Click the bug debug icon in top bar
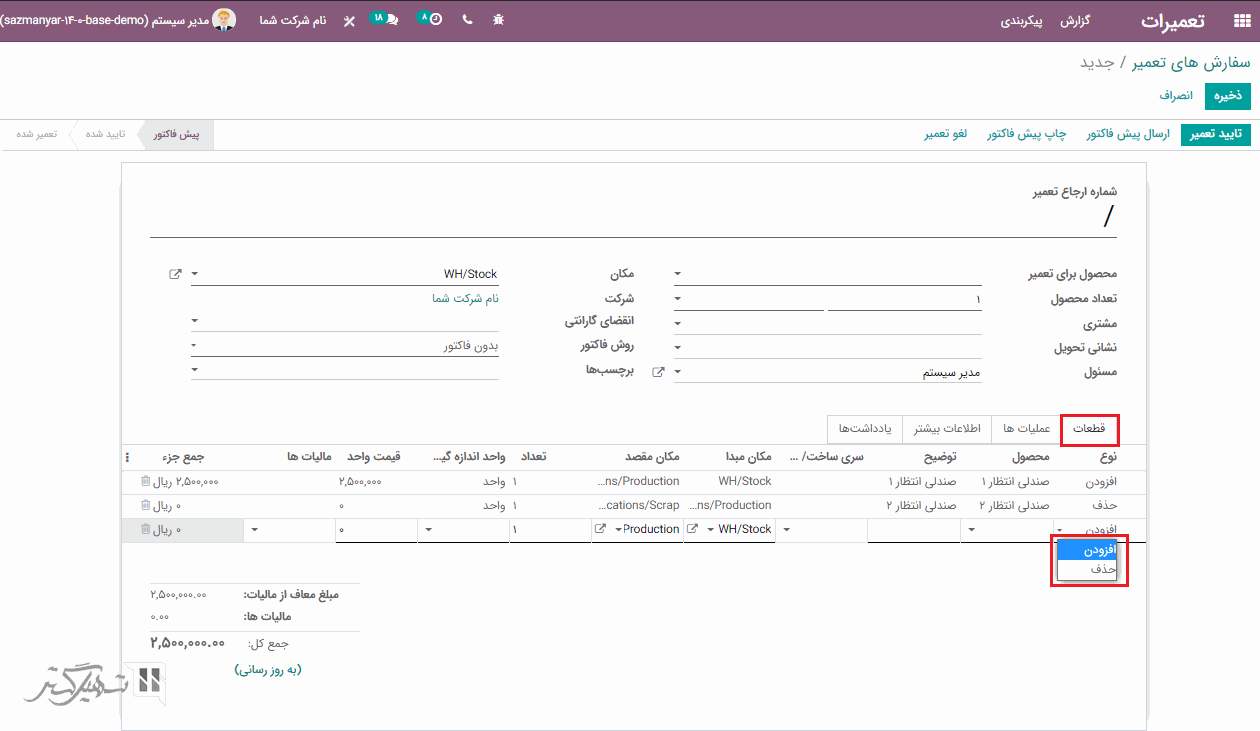Screen dimensions: 1260x731 499,20
